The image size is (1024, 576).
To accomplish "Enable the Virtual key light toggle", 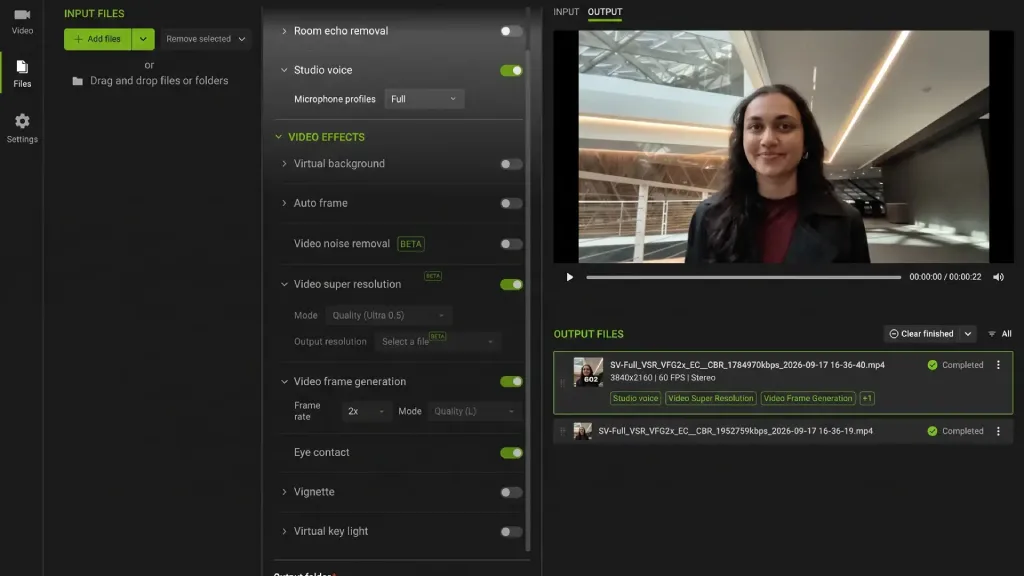I will point(511,532).
